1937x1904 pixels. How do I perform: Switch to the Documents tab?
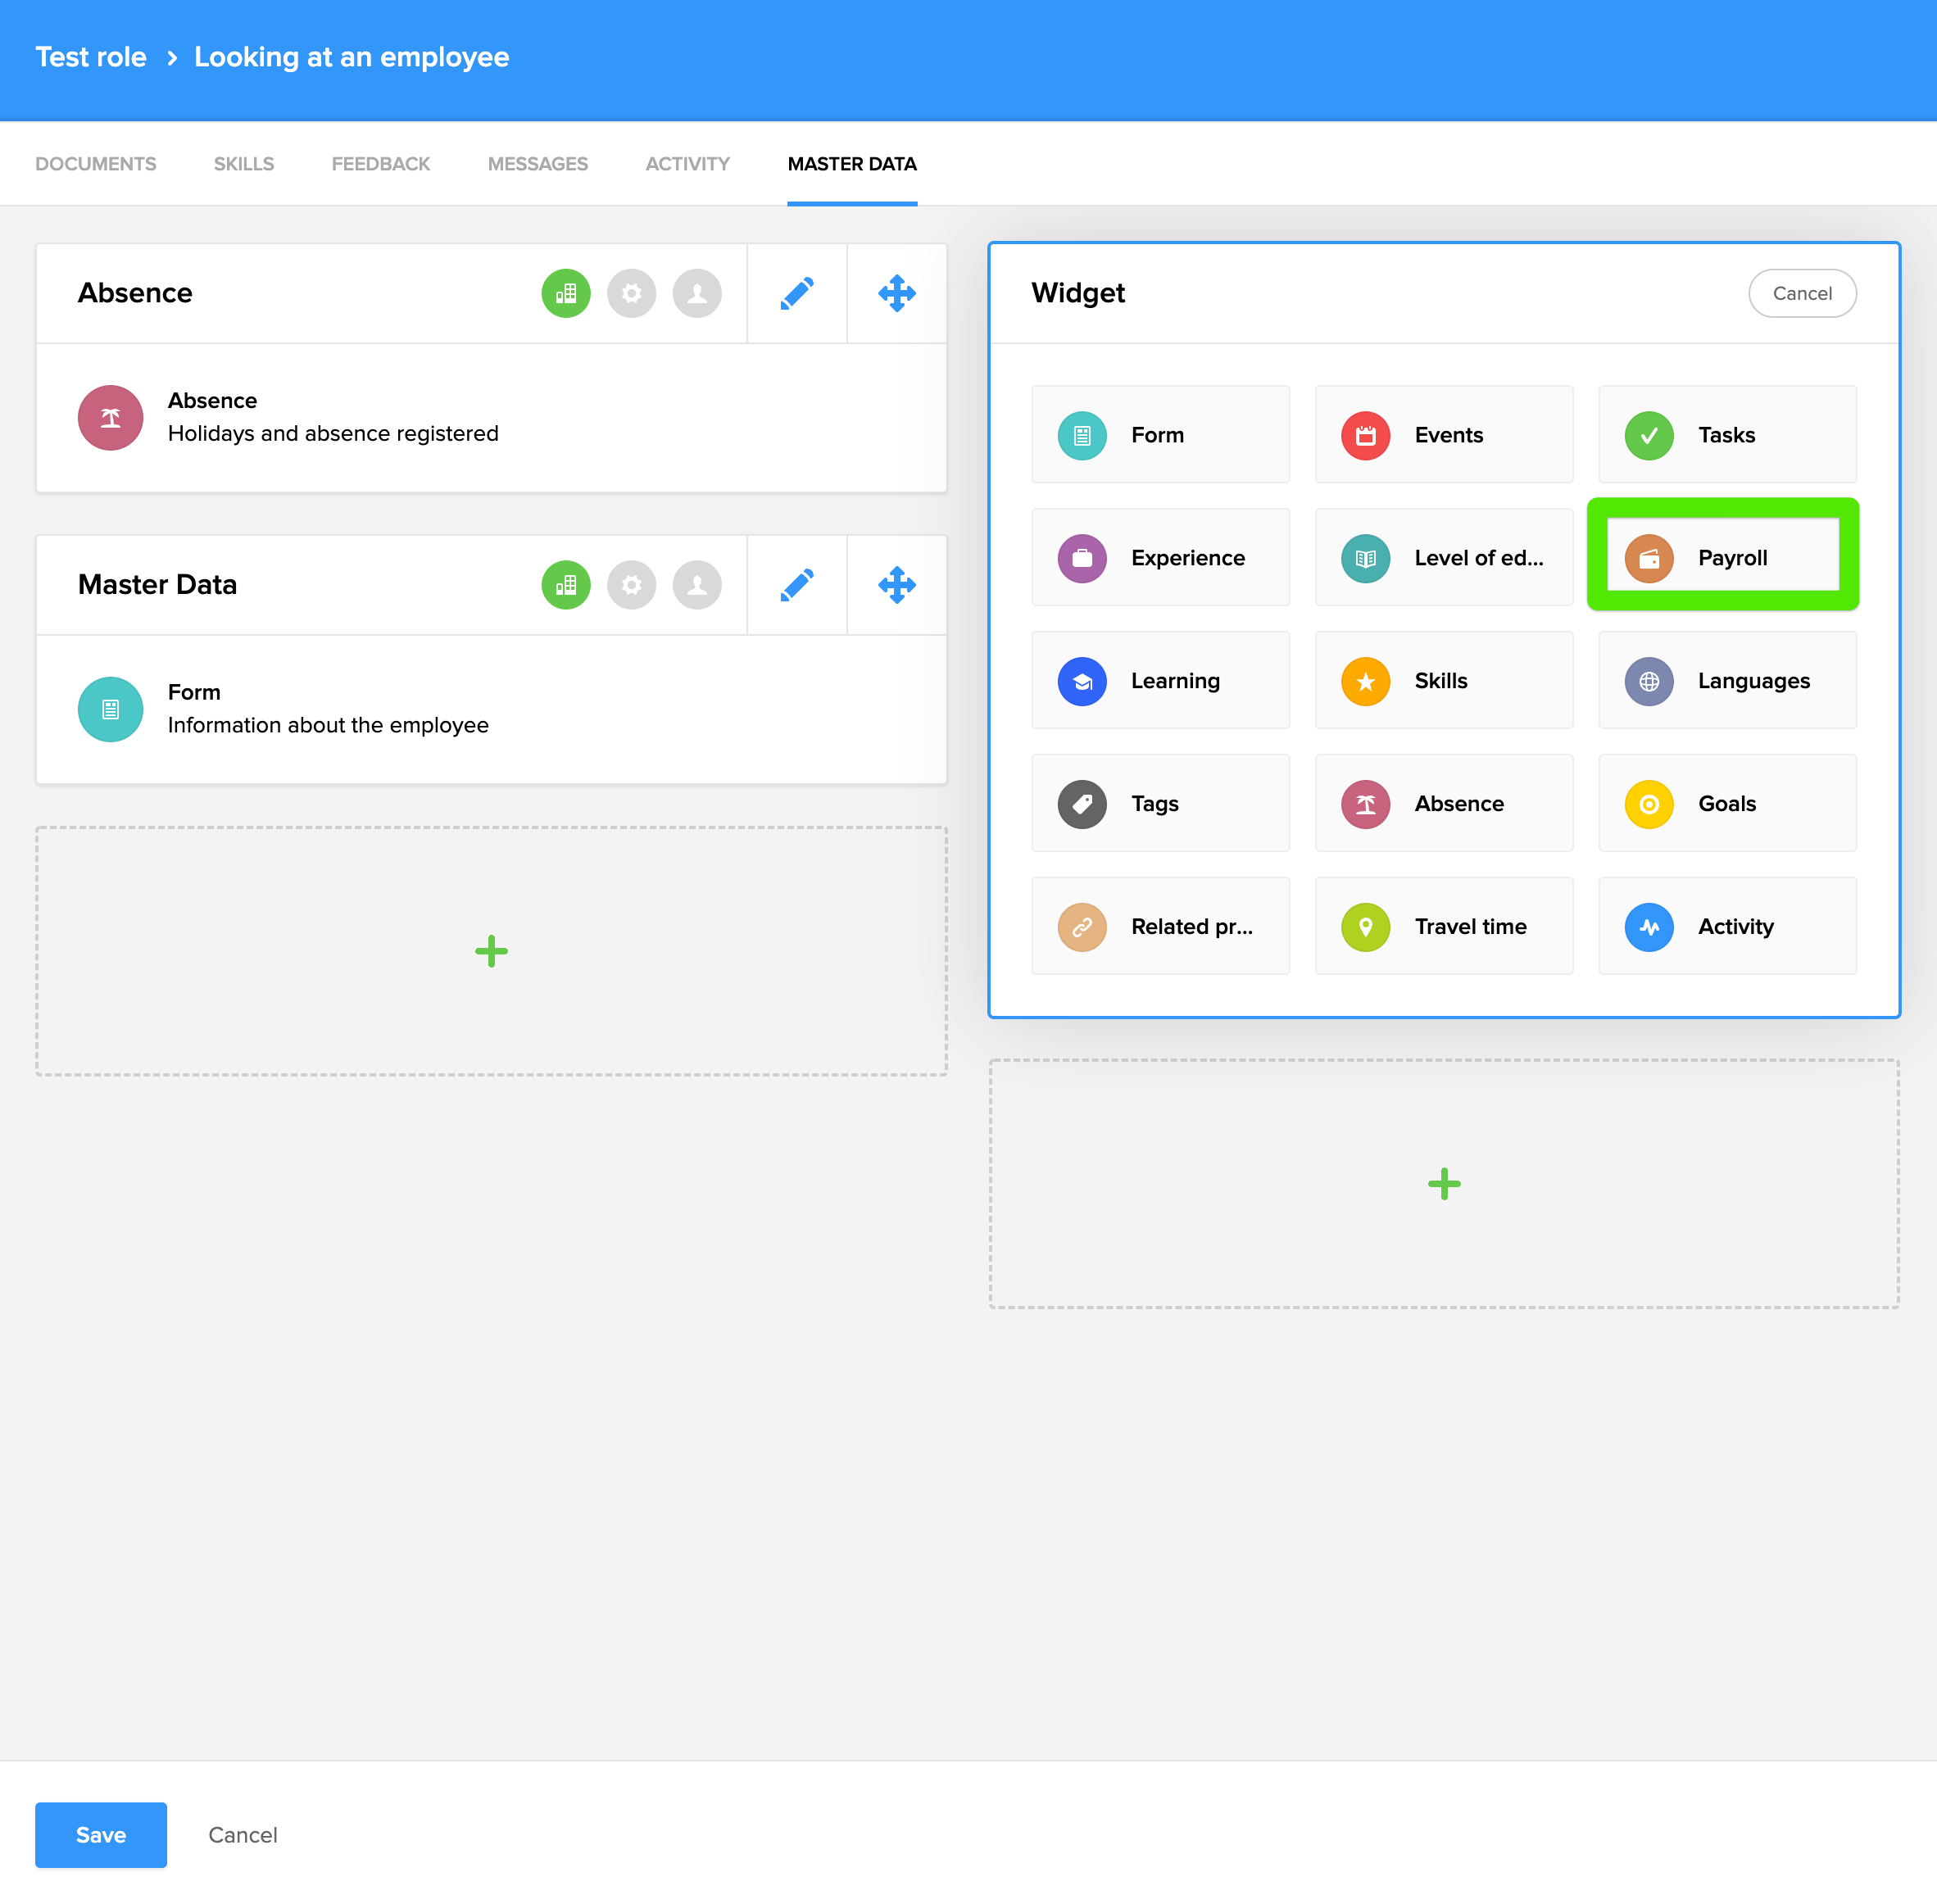click(96, 164)
